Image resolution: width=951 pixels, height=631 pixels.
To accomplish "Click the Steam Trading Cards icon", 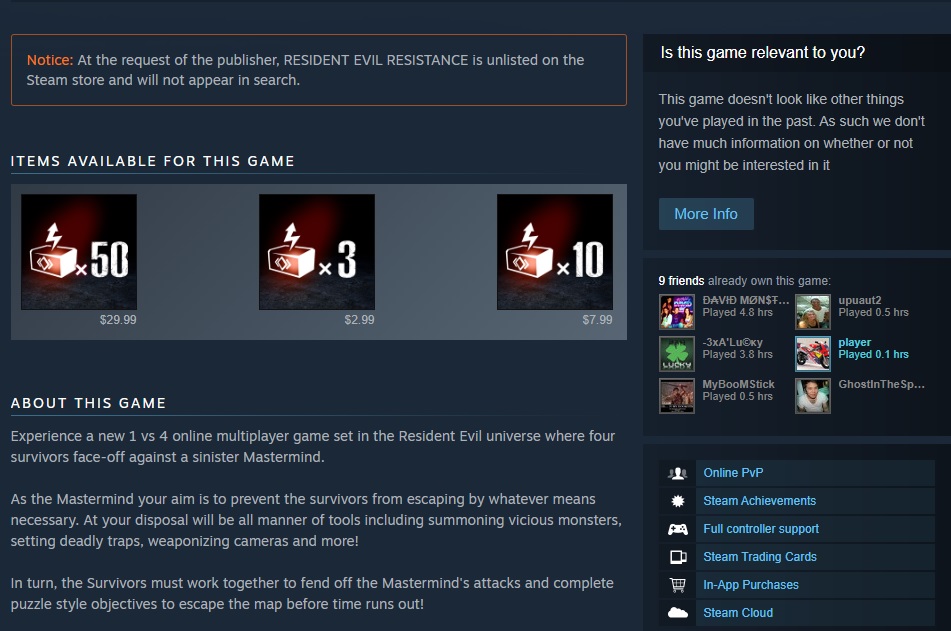I will coord(677,557).
